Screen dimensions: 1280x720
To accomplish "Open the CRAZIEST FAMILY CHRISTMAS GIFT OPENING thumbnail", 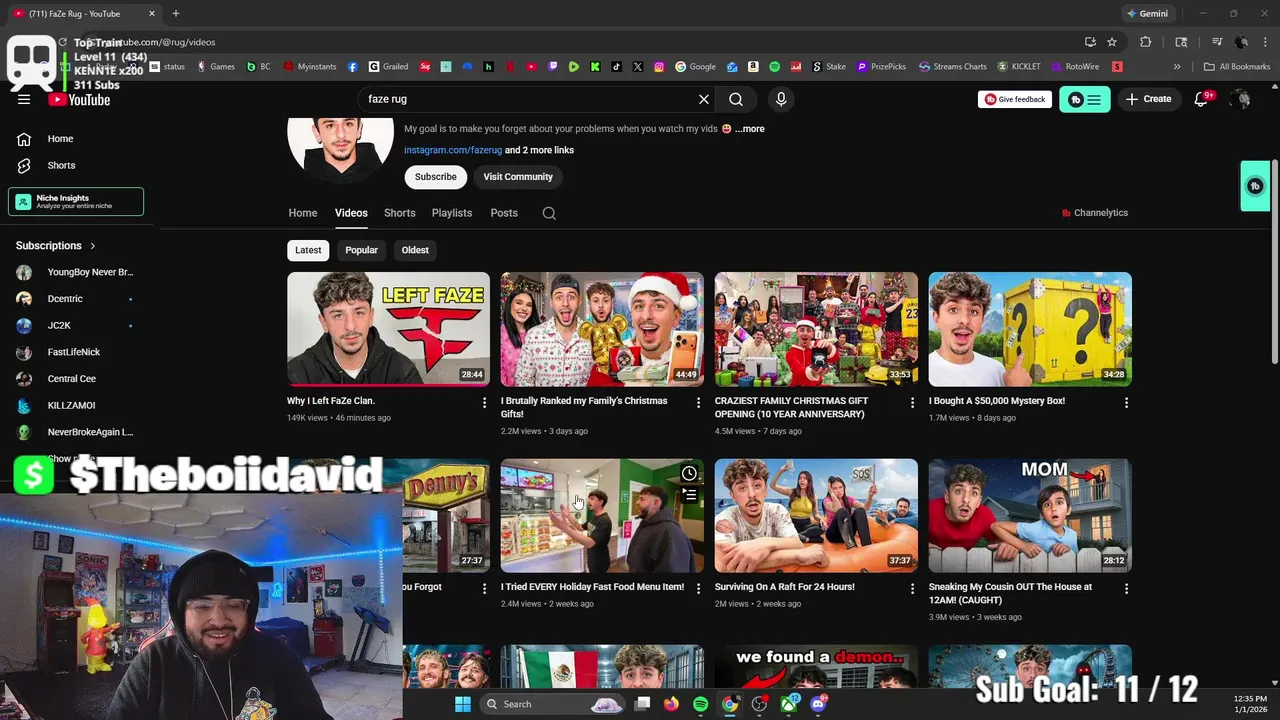I will (x=816, y=329).
